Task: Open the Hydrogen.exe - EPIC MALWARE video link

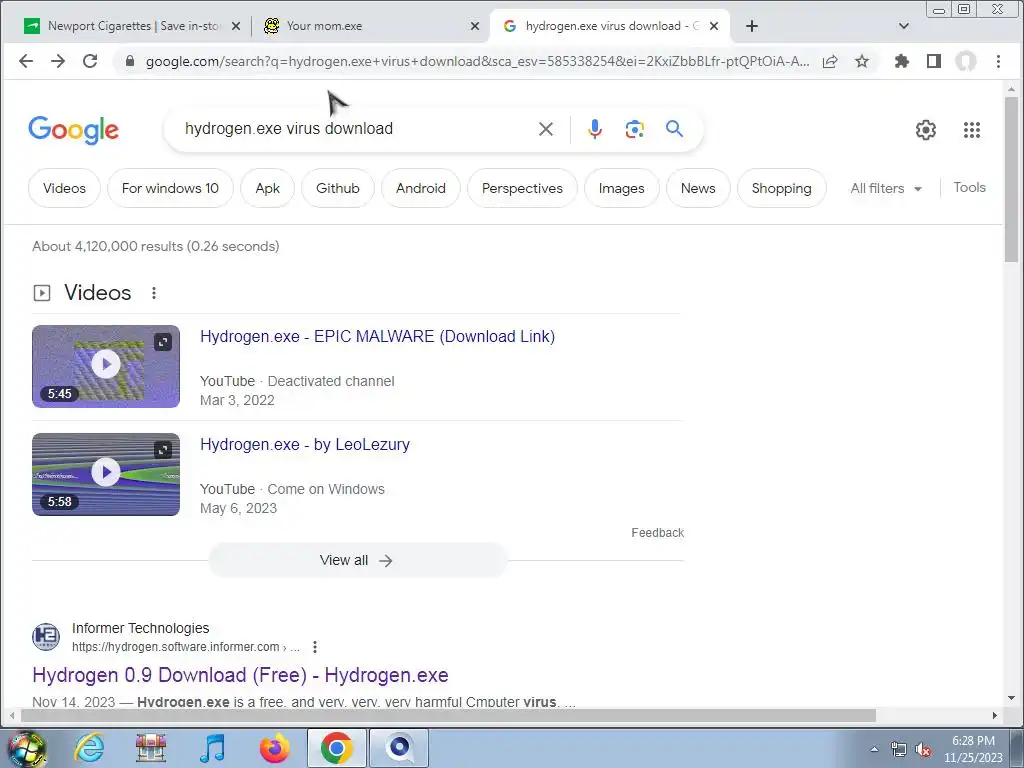Action: click(x=377, y=336)
